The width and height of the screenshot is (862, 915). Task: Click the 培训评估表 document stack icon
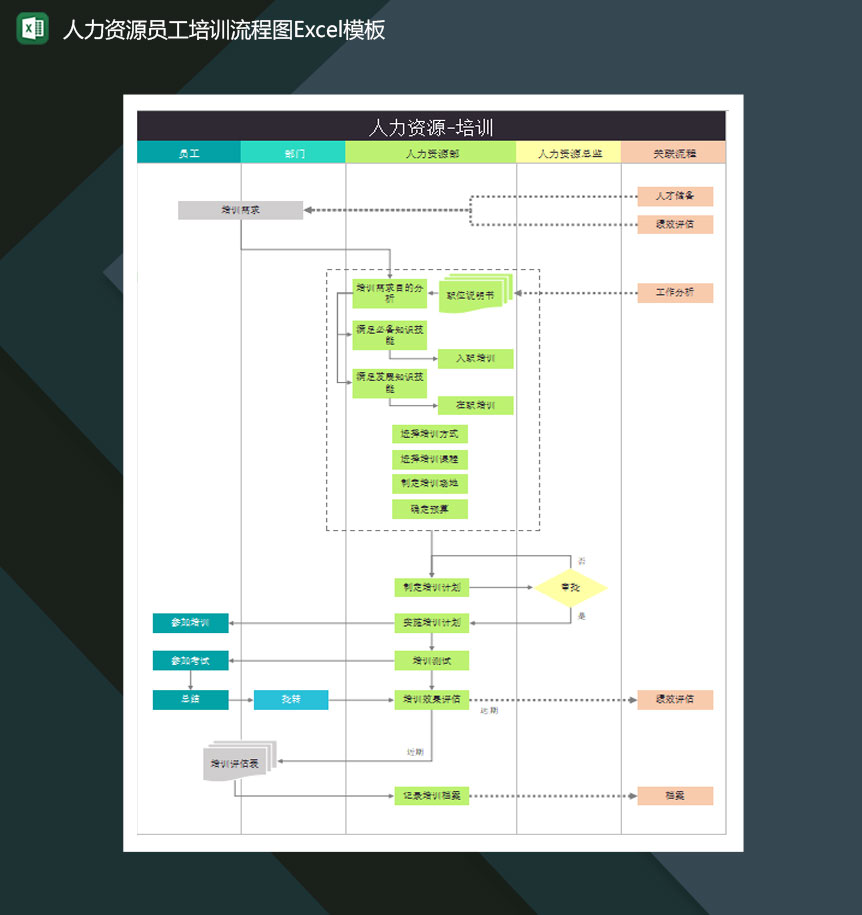235,762
